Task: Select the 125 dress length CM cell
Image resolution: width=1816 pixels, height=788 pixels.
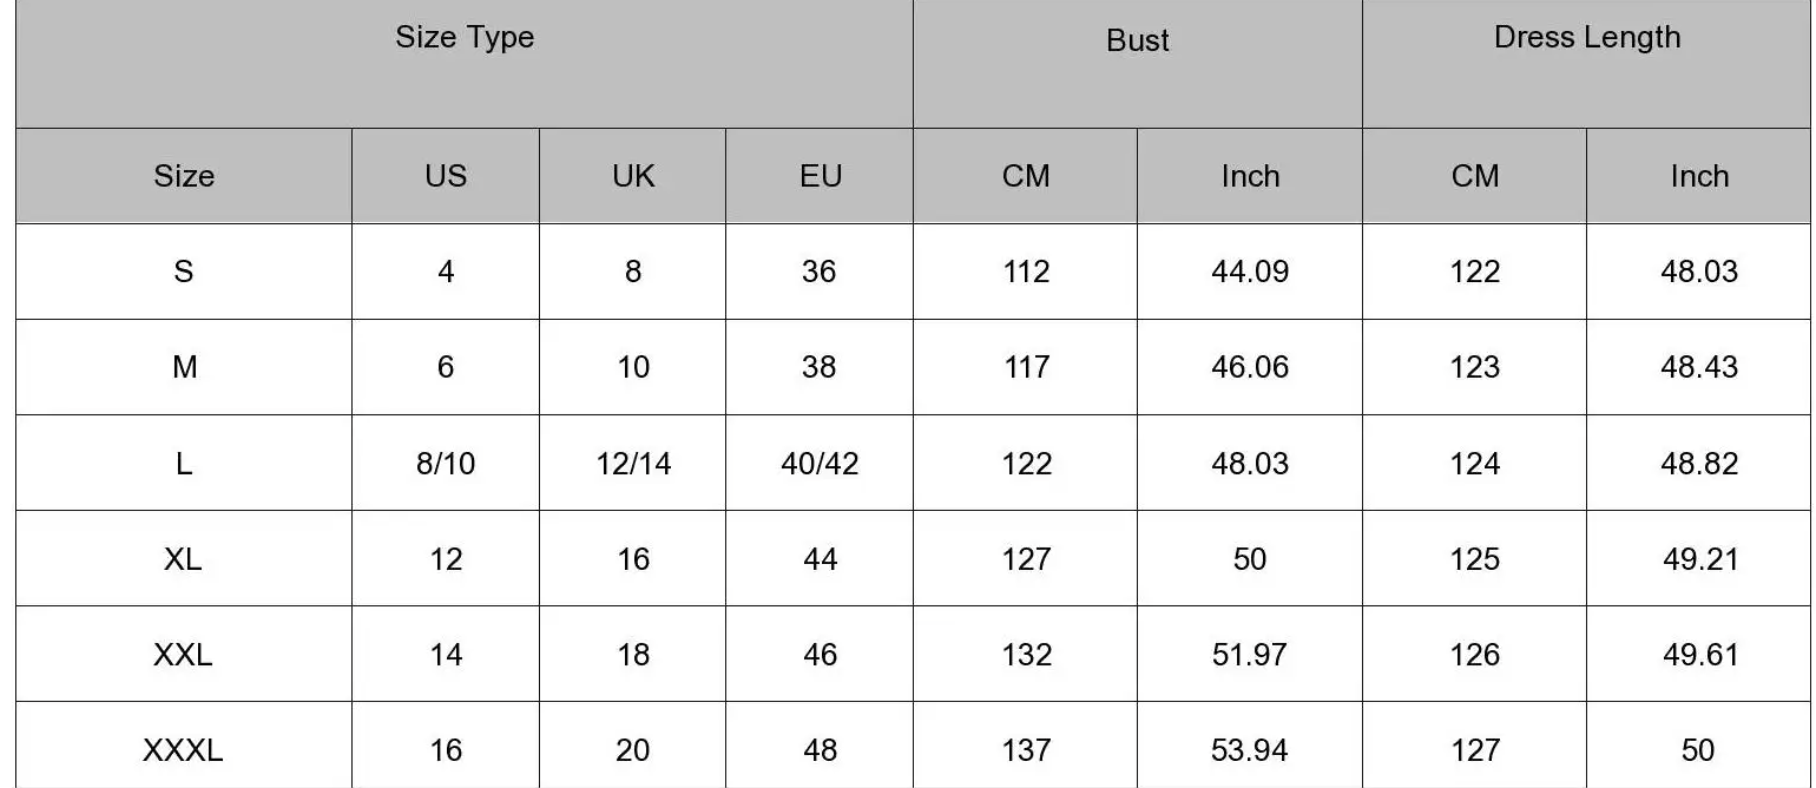Action: coord(1475,559)
